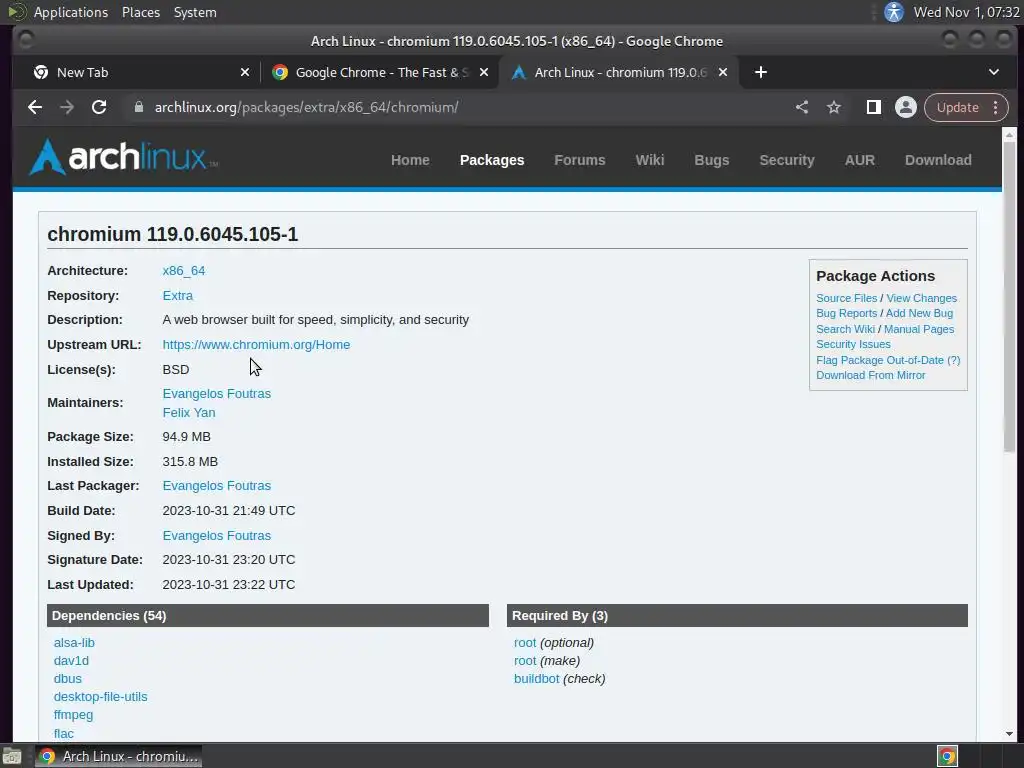The width and height of the screenshot is (1024, 768).
Task: Click Arch Linux taskbar window button
Action: (118, 756)
